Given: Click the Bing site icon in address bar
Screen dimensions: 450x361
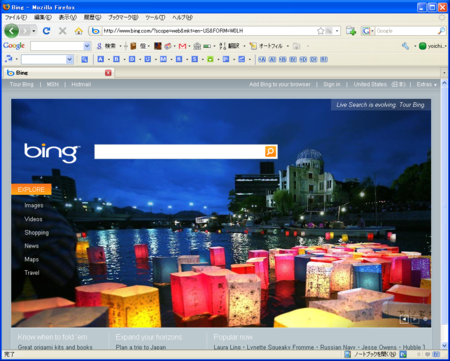Looking at the screenshot, I should tap(96, 31).
